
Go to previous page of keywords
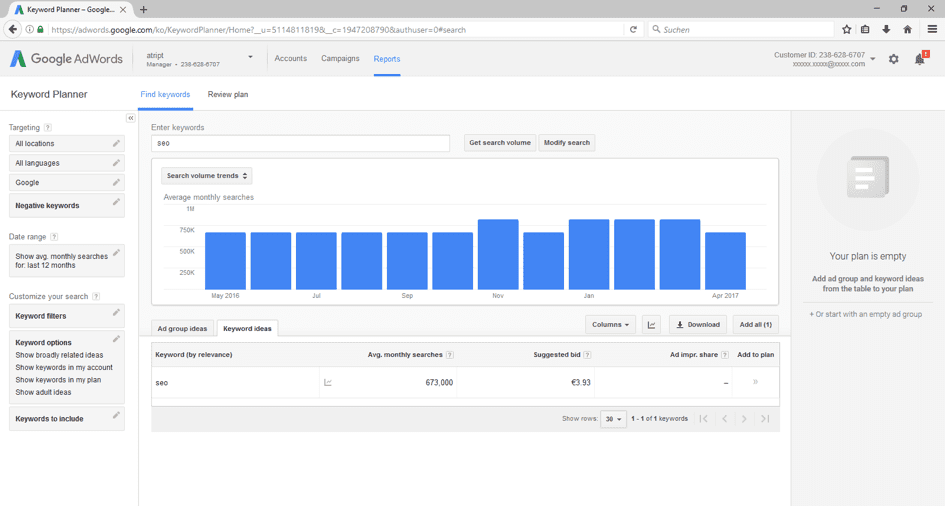coord(724,419)
